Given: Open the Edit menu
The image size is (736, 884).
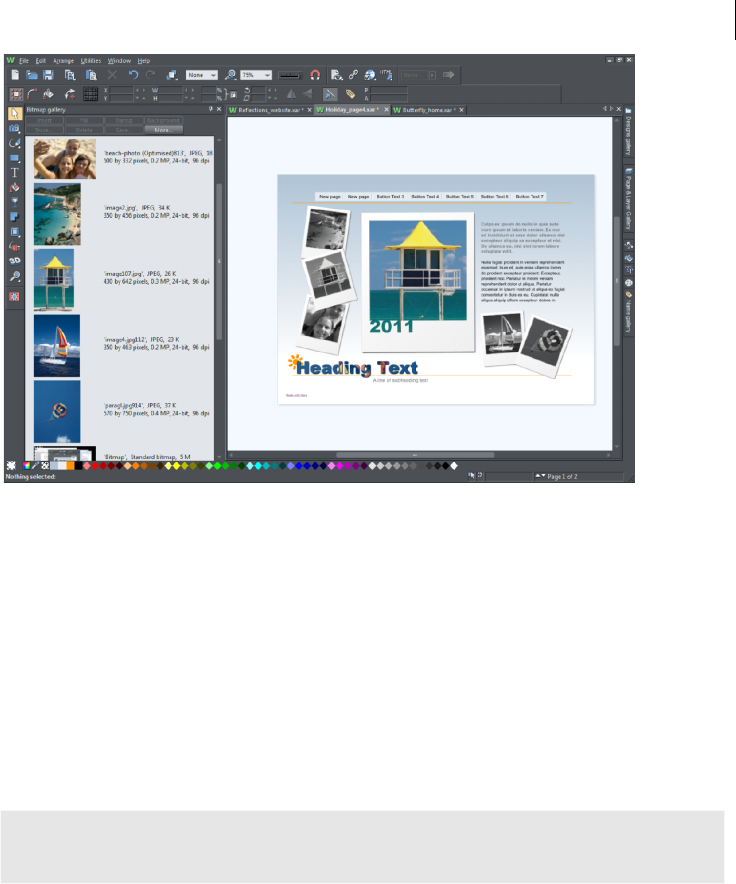Looking at the screenshot, I should (41, 61).
